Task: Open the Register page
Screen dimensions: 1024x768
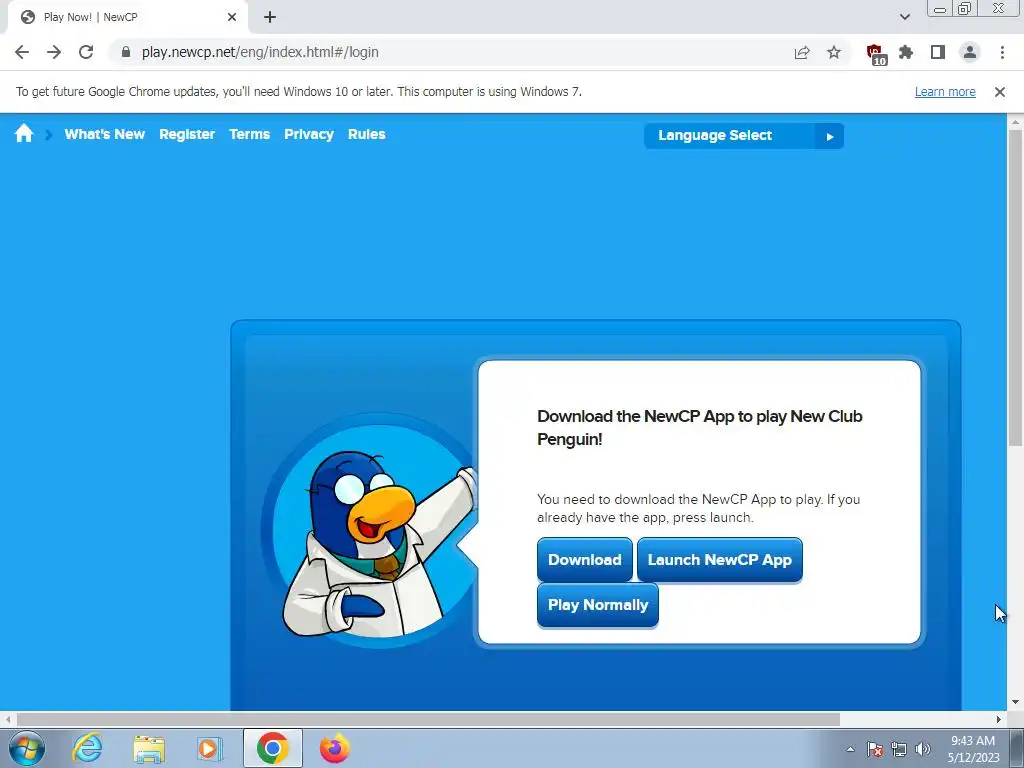Action: click(187, 134)
